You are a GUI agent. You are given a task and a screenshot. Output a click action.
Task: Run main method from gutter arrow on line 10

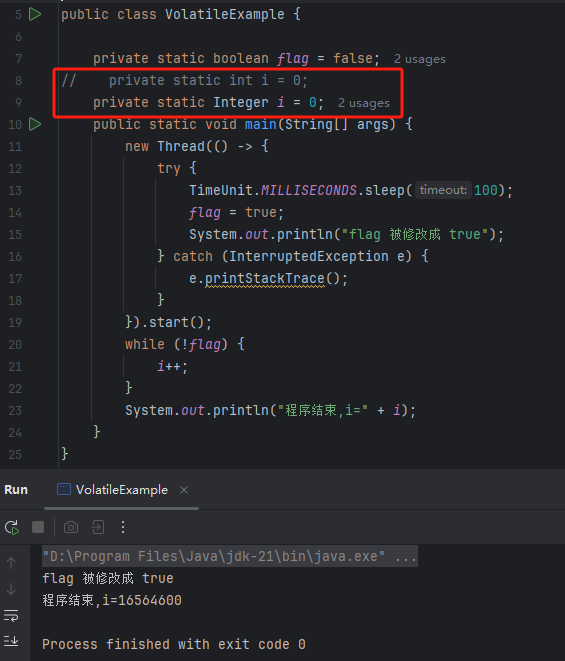35,124
